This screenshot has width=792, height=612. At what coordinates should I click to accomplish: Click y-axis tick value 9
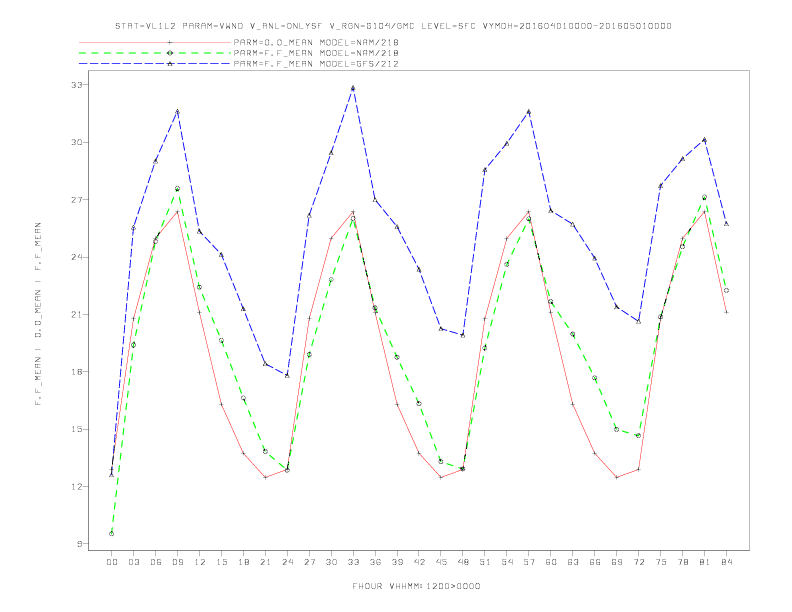79,544
